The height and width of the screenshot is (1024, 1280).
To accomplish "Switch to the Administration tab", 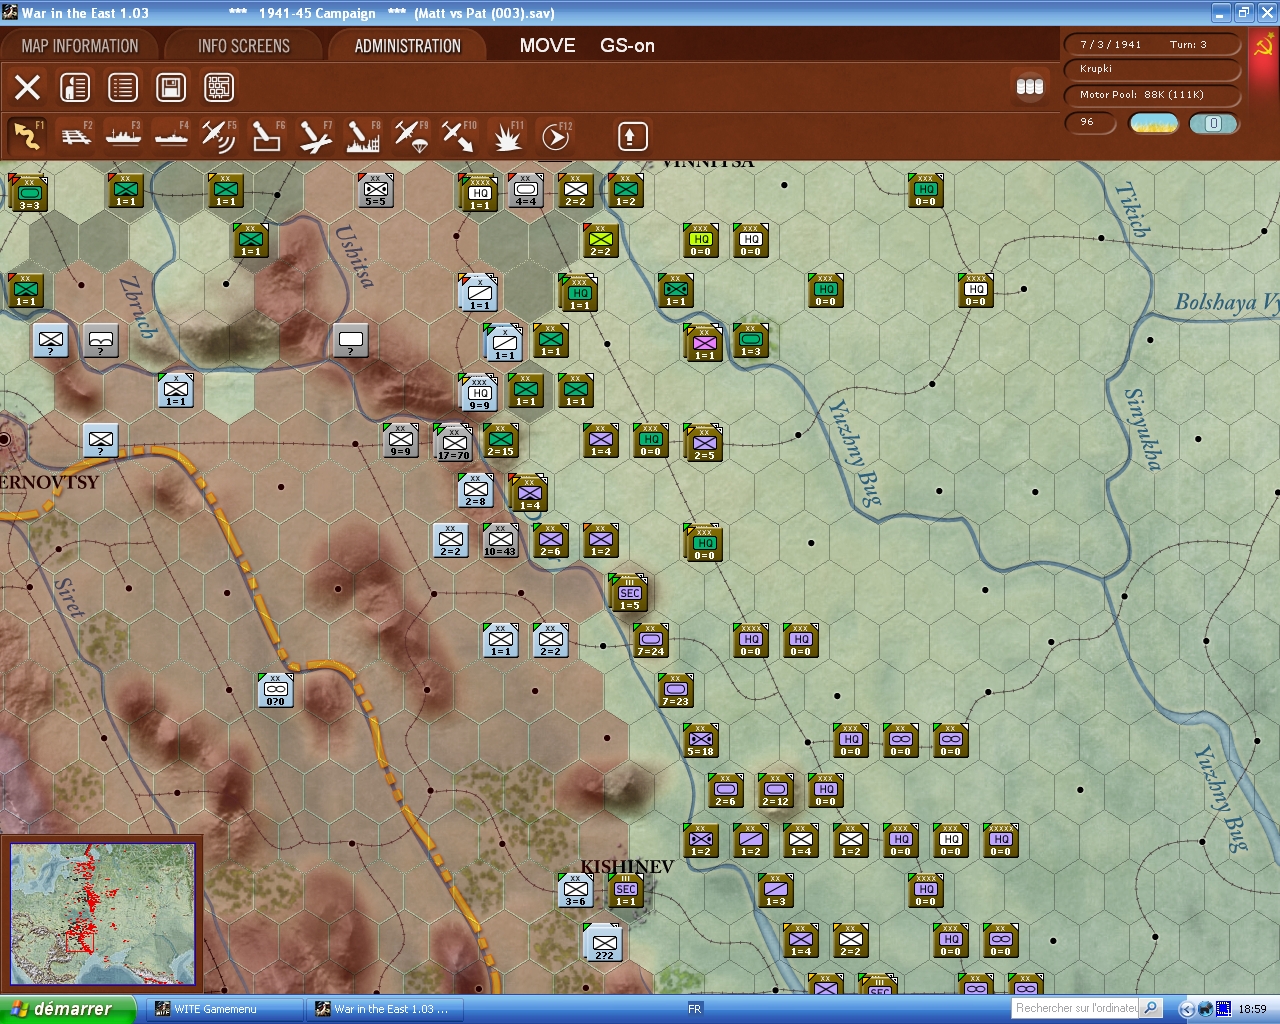I will pyautogui.click(x=407, y=46).
